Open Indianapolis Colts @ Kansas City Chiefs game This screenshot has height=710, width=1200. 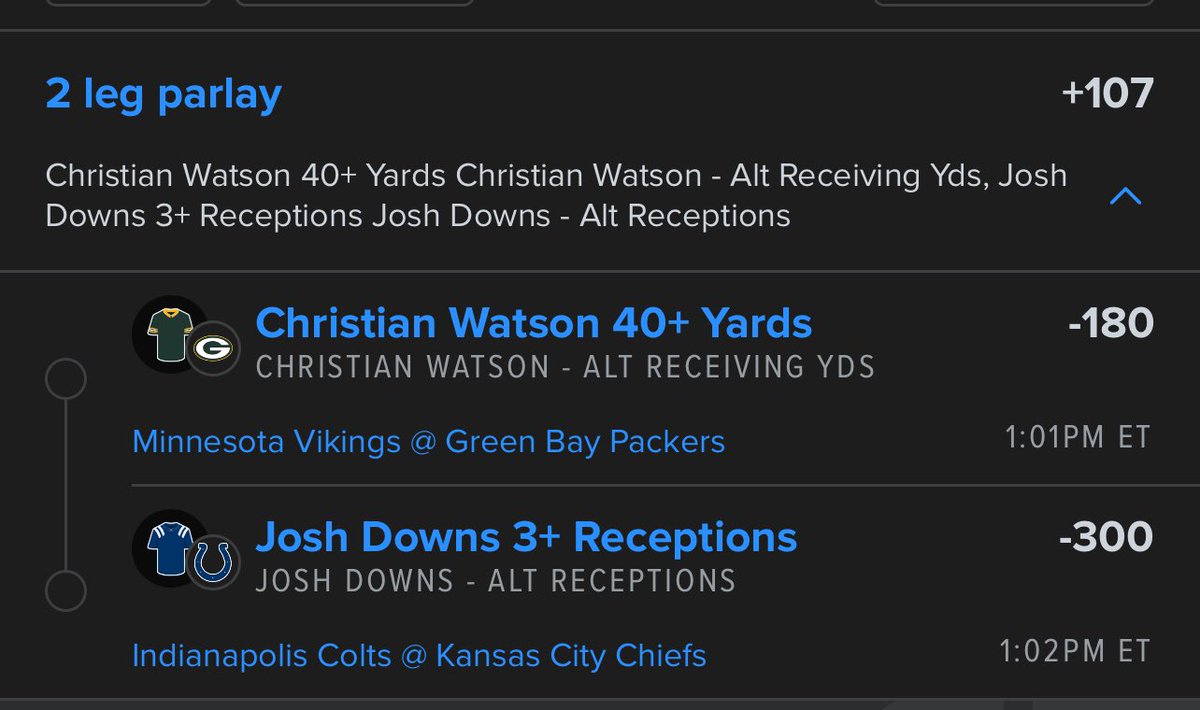pos(419,655)
